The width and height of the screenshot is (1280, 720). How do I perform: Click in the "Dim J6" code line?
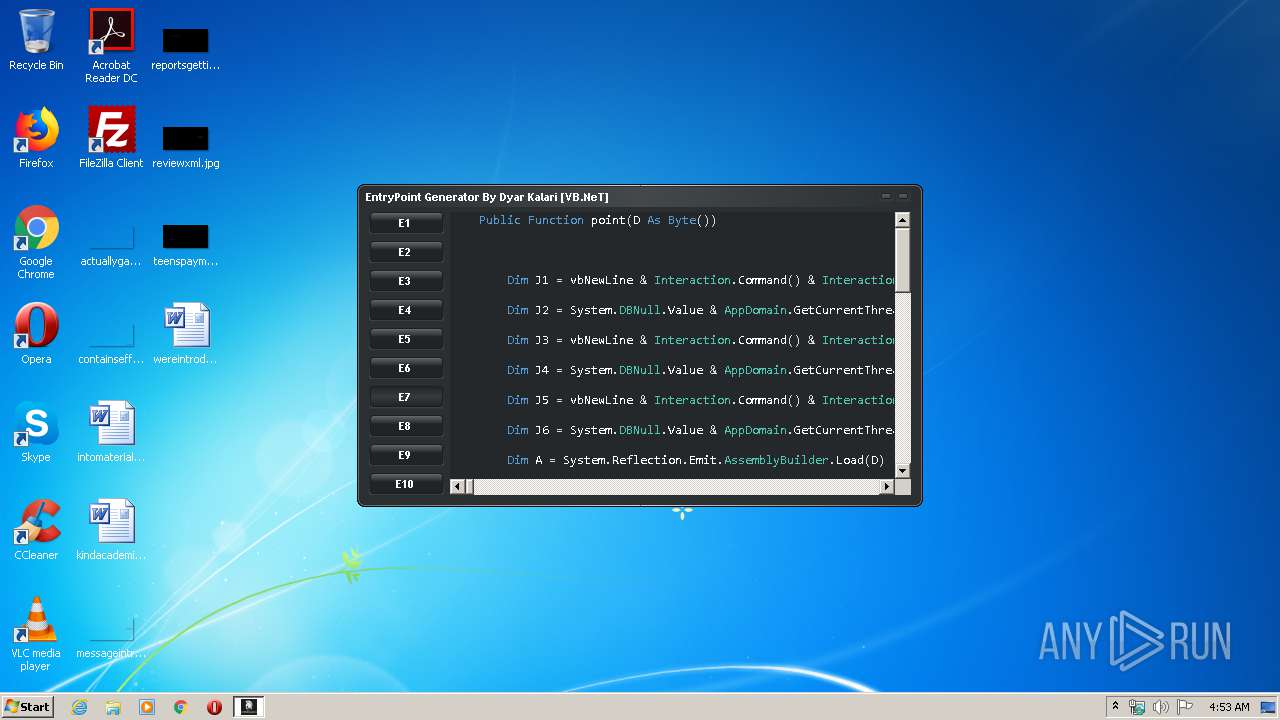pos(700,430)
